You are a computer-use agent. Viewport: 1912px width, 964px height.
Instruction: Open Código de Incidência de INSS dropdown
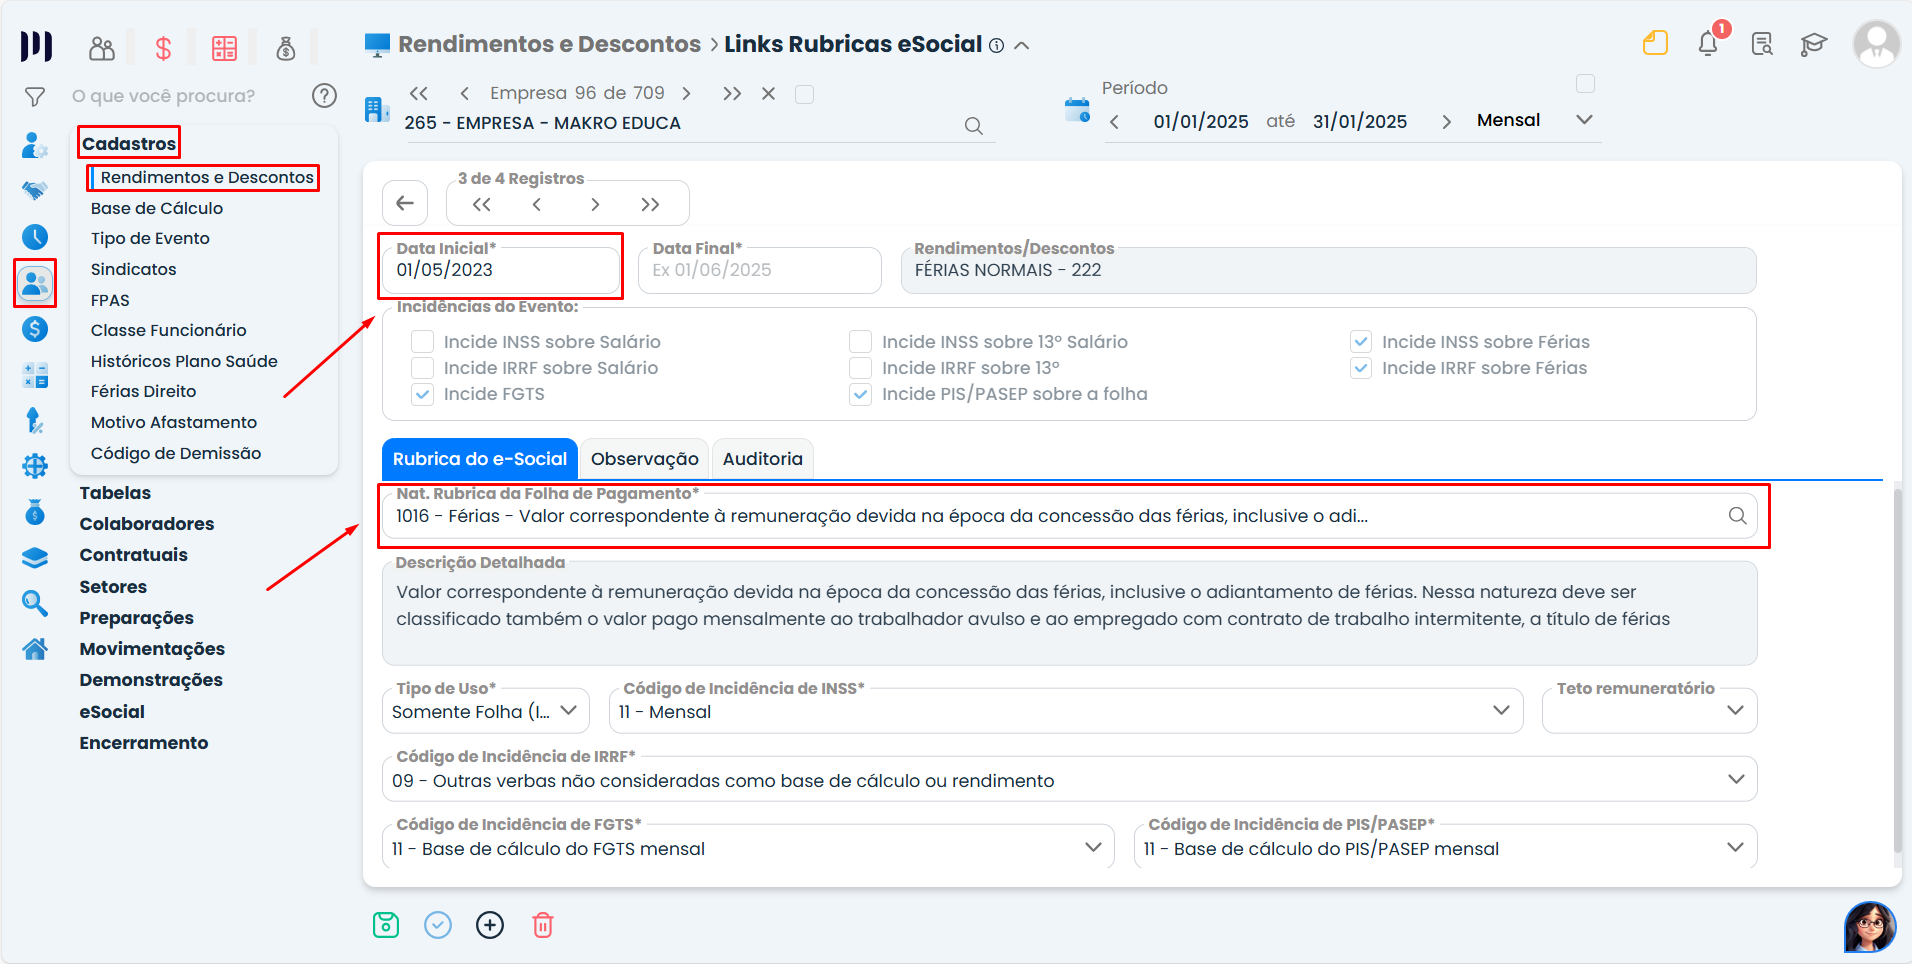[x=1066, y=711]
